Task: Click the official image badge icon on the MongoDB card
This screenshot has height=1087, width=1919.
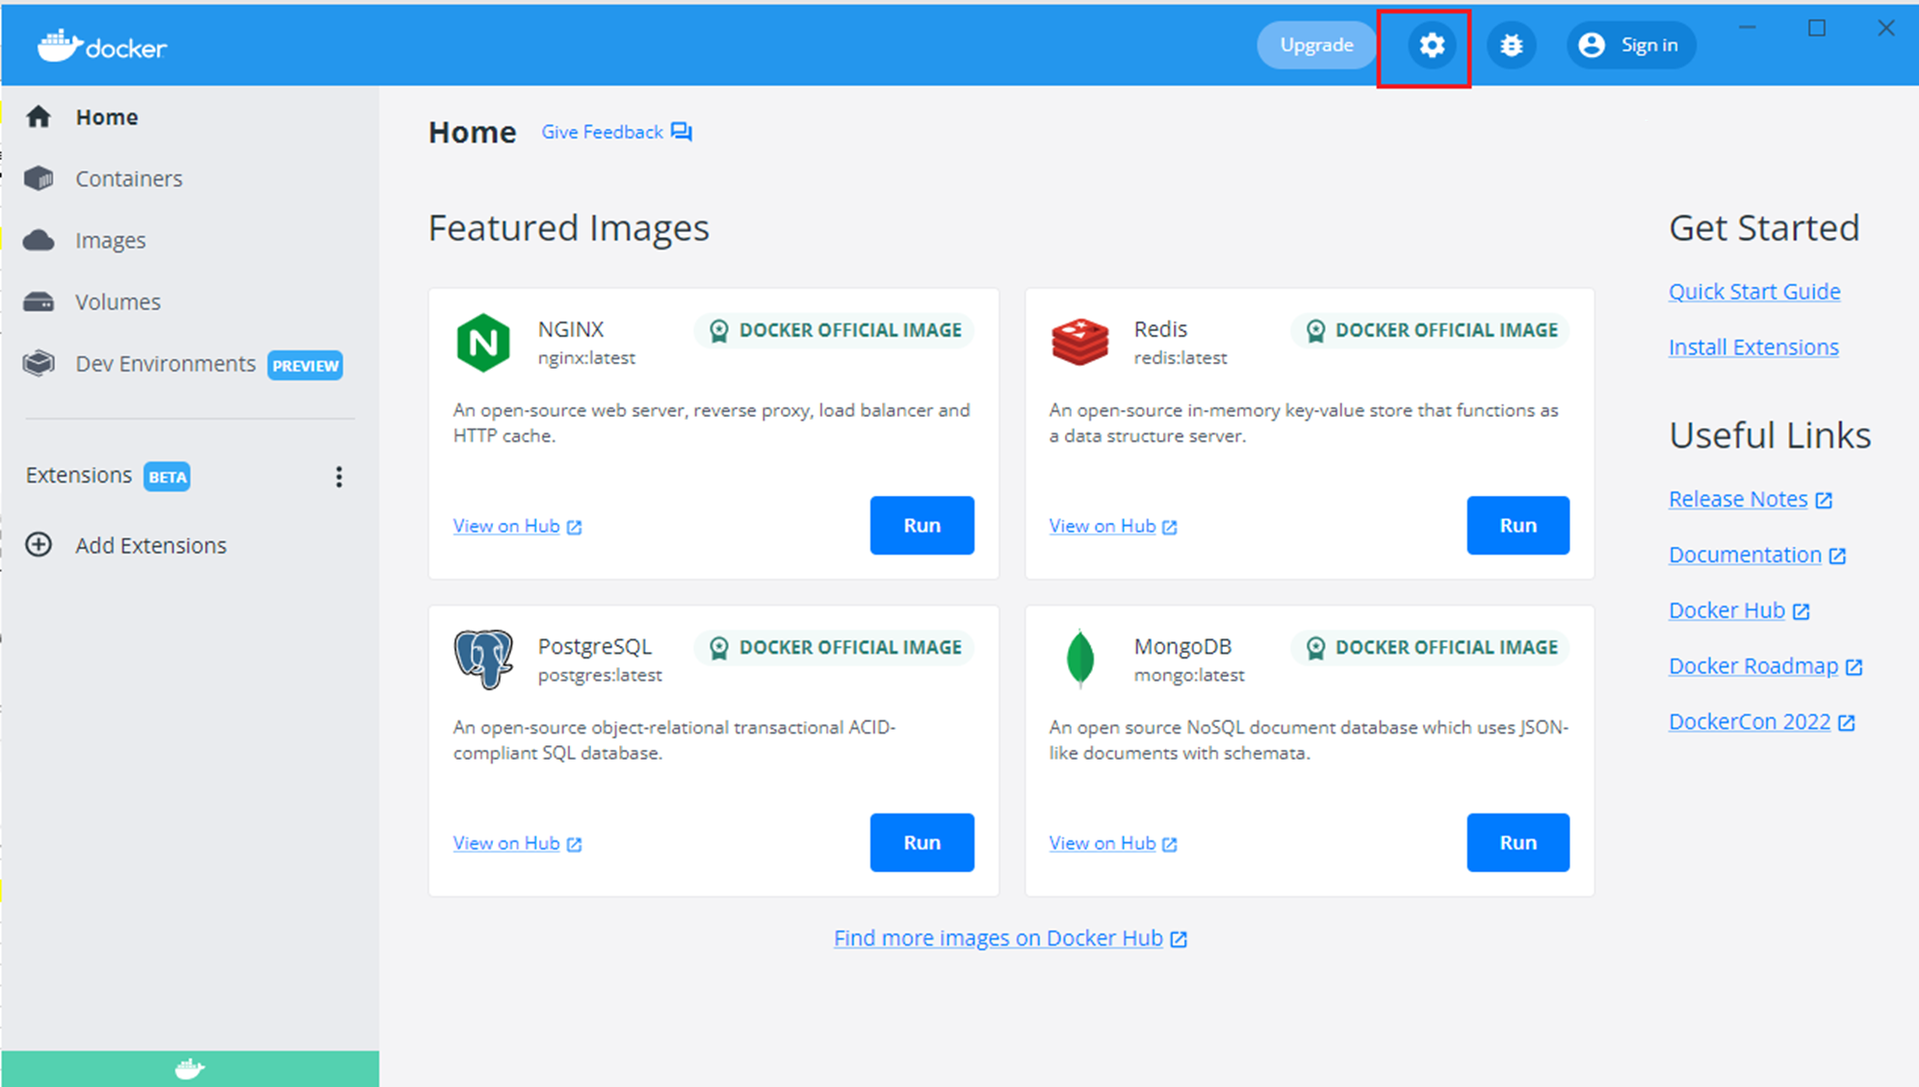Action: click(x=1315, y=648)
